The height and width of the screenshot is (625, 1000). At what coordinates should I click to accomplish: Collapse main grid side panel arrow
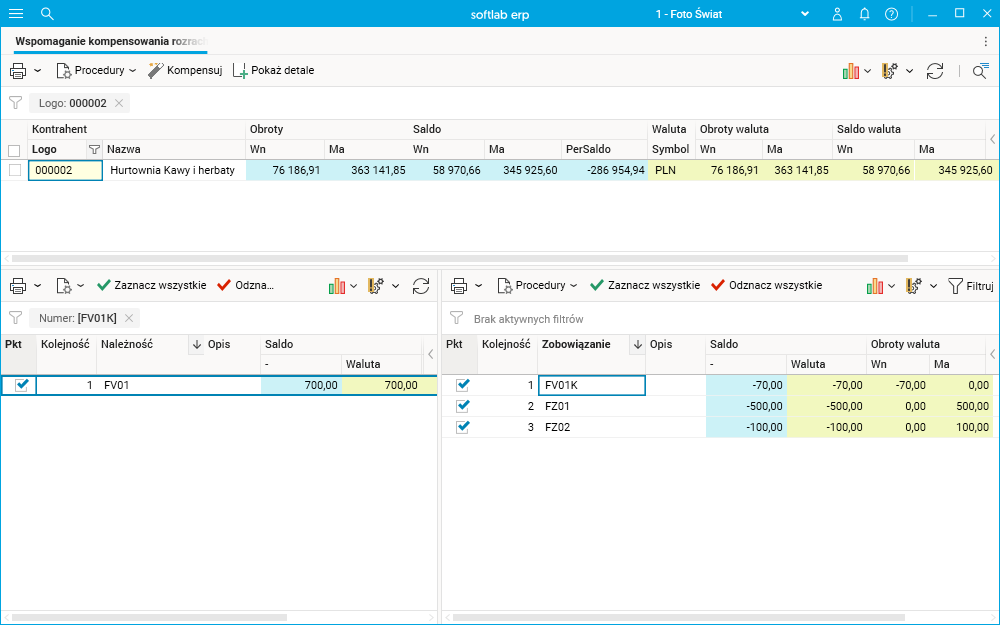click(x=992, y=139)
